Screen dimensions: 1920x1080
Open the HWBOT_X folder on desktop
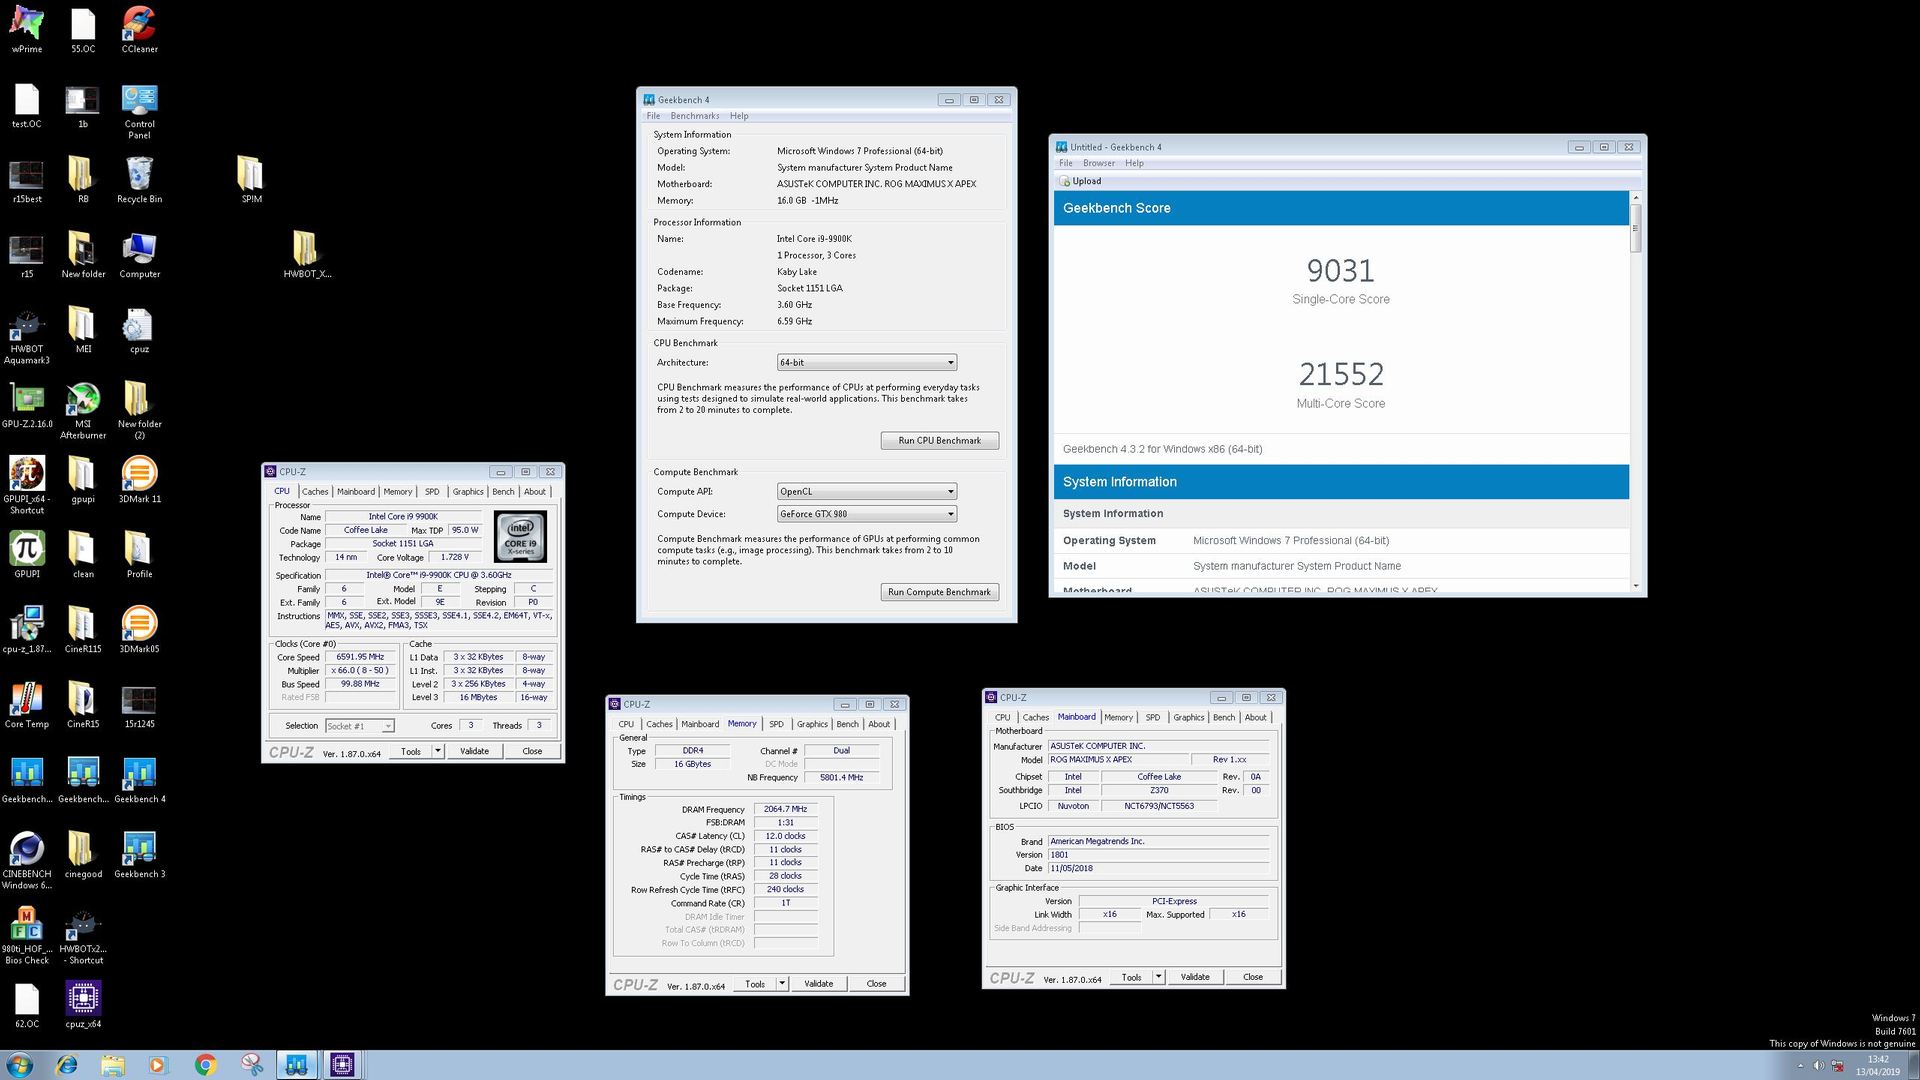click(x=306, y=255)
